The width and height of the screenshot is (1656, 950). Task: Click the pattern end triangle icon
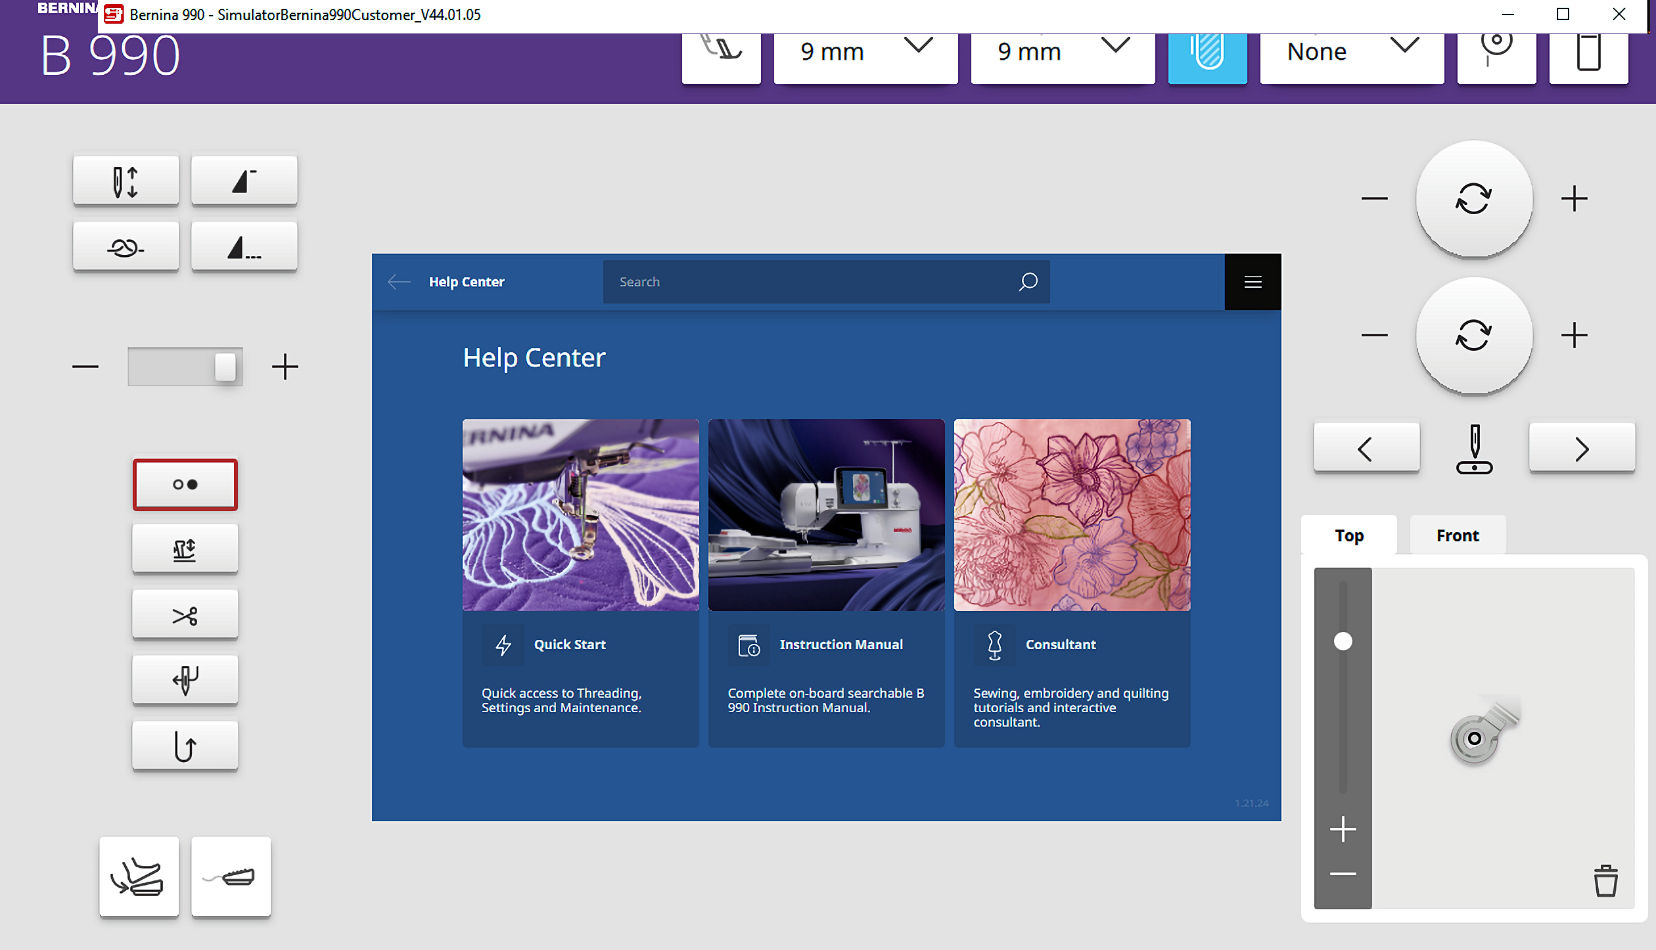coord(244,247)
